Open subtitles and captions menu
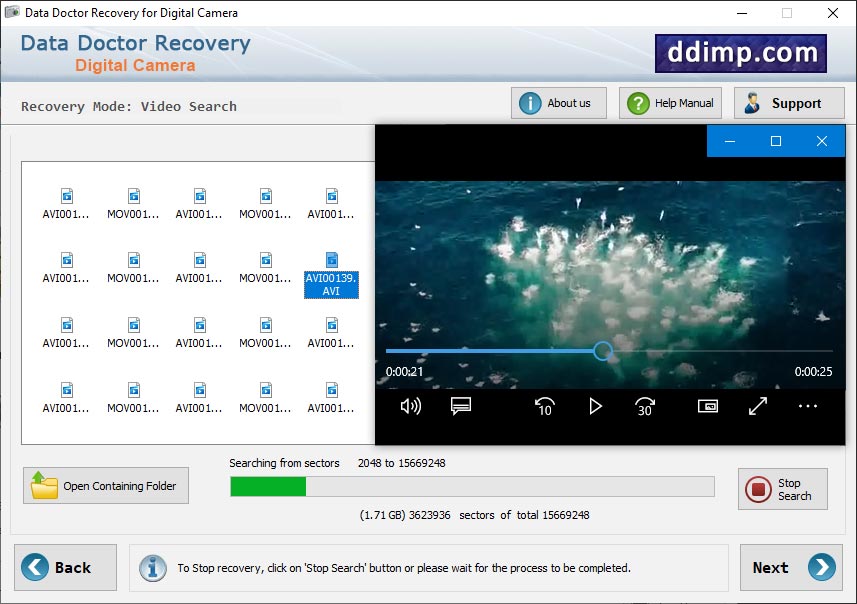The image size is (857, 604). [x=460, y=406]
